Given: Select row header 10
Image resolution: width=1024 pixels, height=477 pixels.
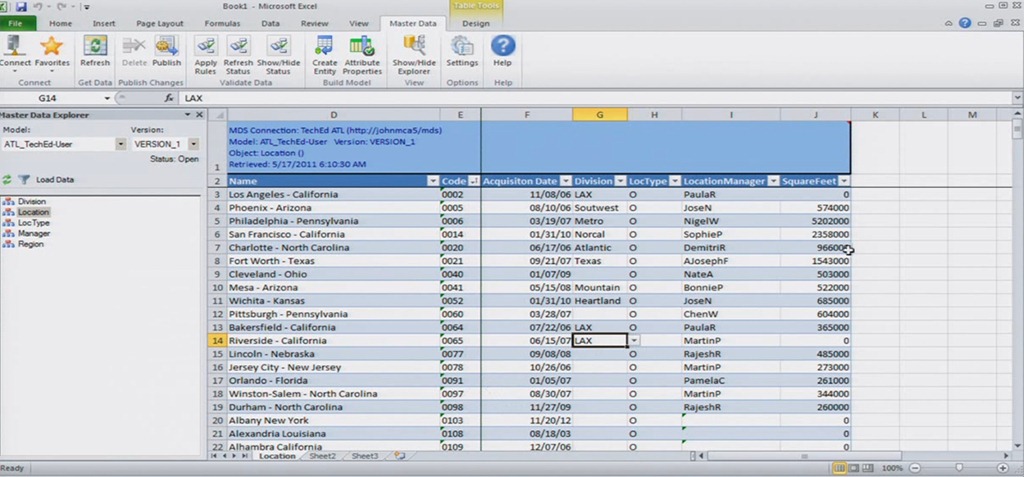Looking at the screenshot, I should click(x=217, y=288).
